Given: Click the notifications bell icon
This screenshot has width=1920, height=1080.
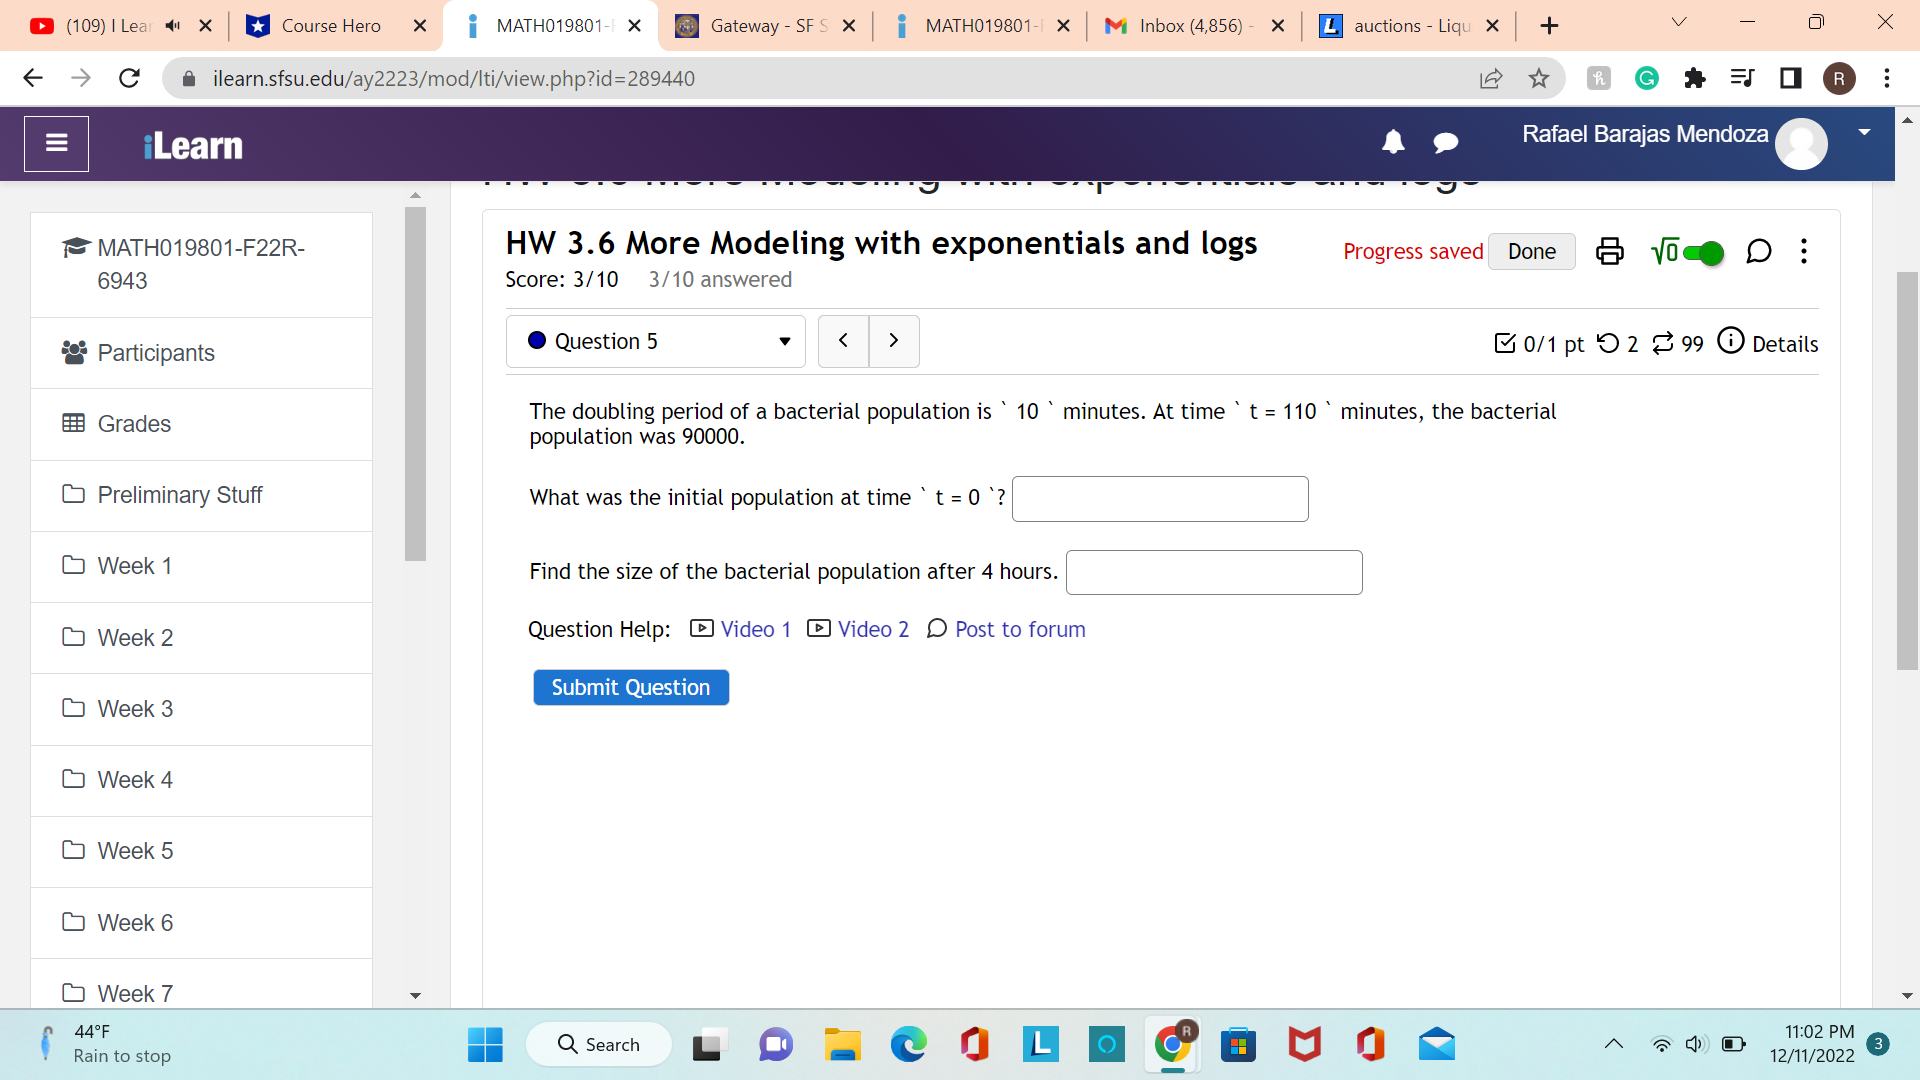Looking at the screenshot, I should point(1393,143).
